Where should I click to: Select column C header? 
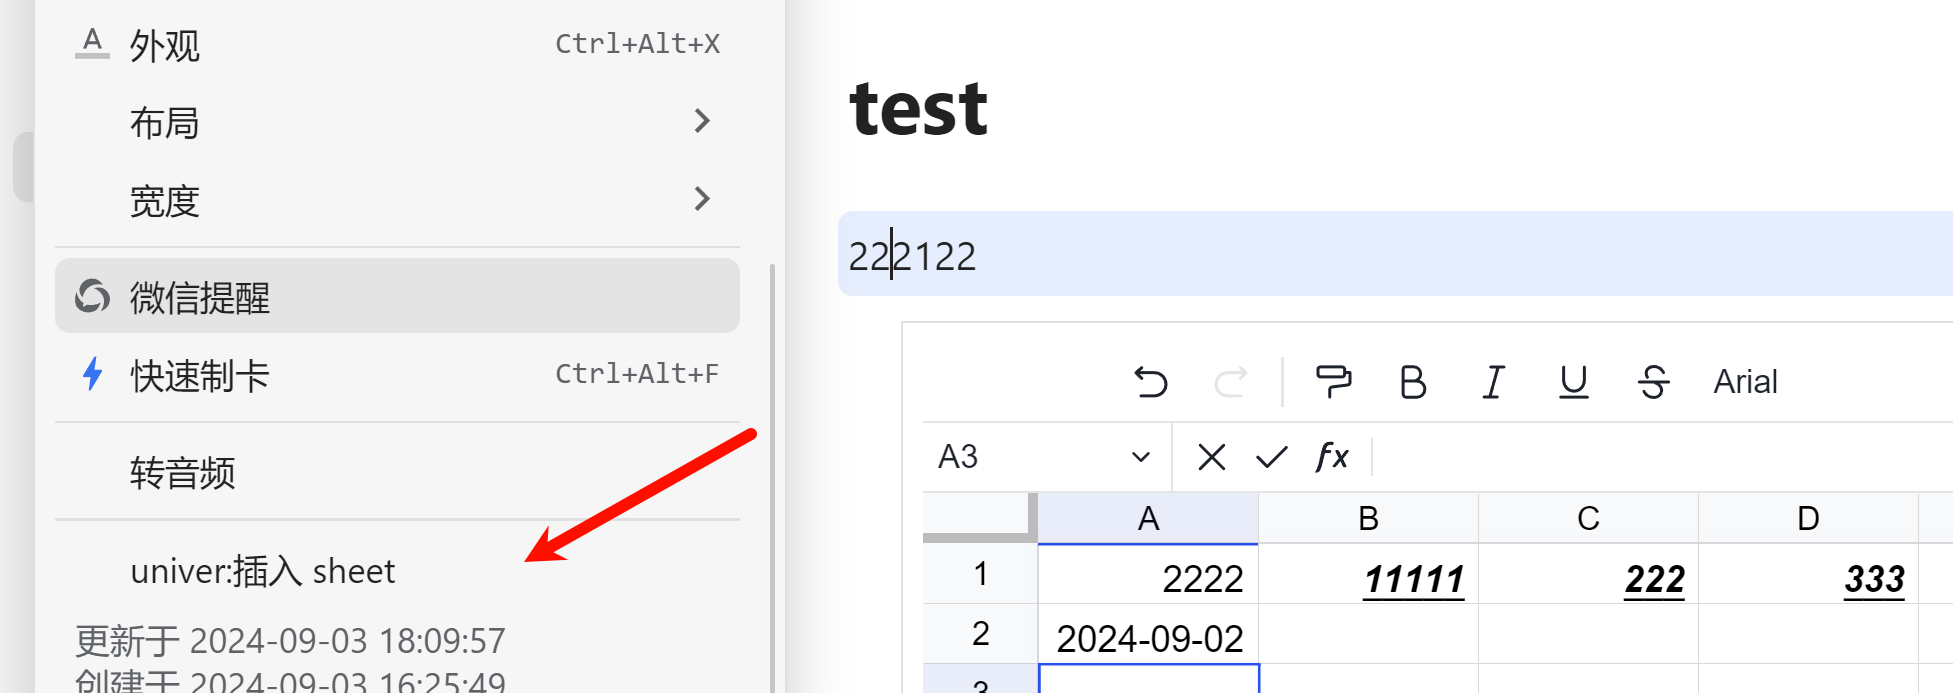pyautogui.click(x=1588, y=518)
